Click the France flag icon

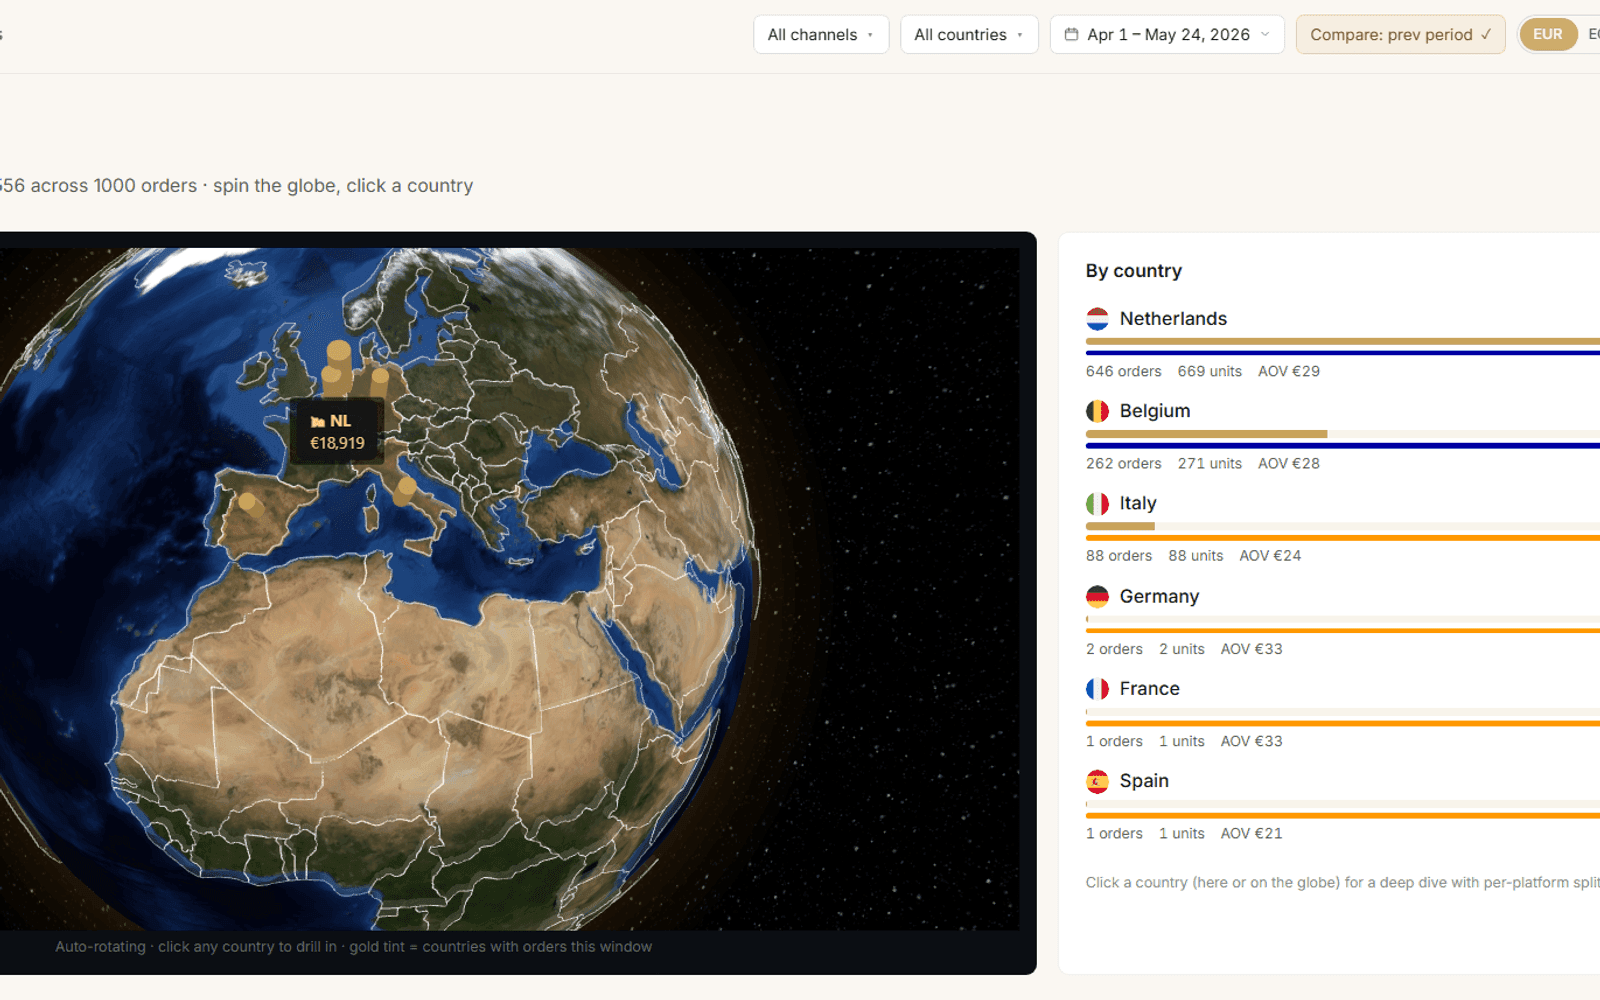[x=1097, y=689]
